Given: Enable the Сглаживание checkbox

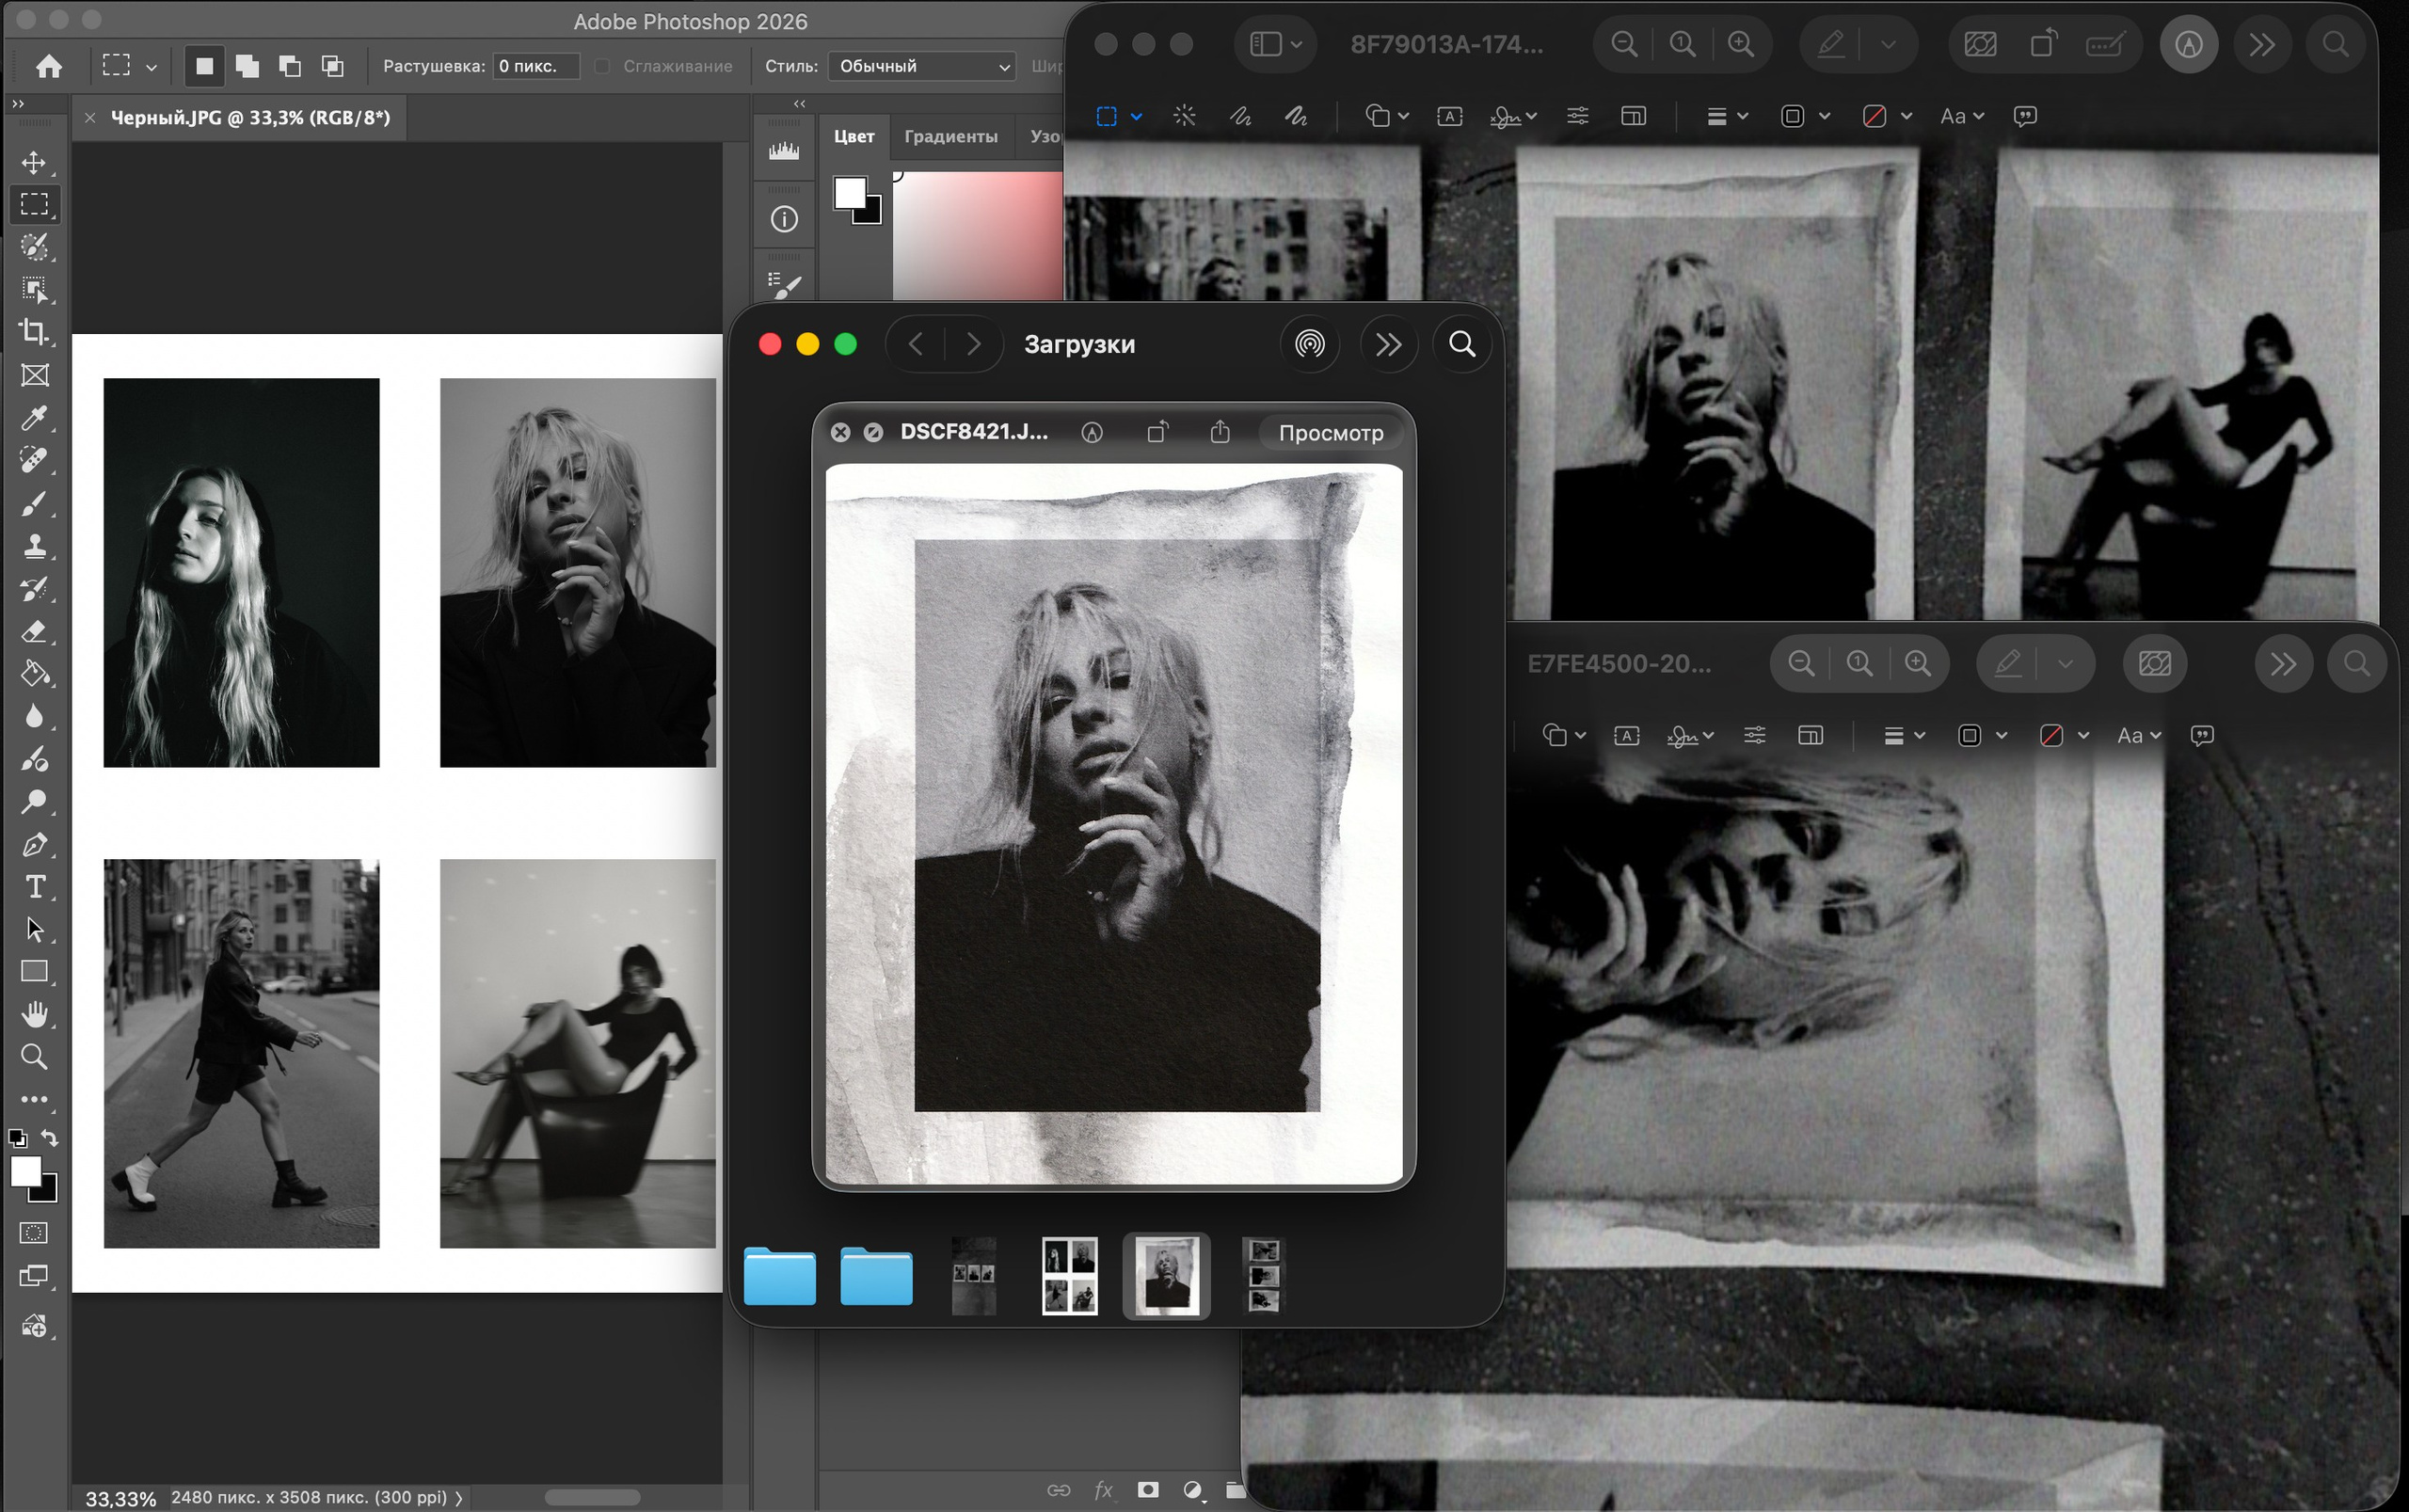Looking at the screenshot, I should click(602, 66).
